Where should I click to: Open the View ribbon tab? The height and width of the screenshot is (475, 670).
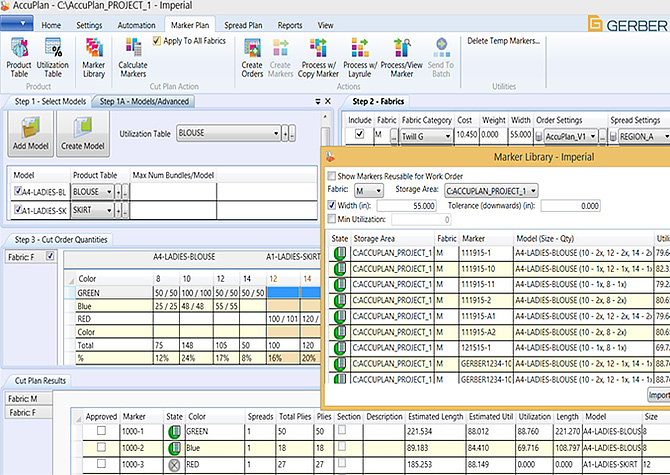[x=325, y=25]
